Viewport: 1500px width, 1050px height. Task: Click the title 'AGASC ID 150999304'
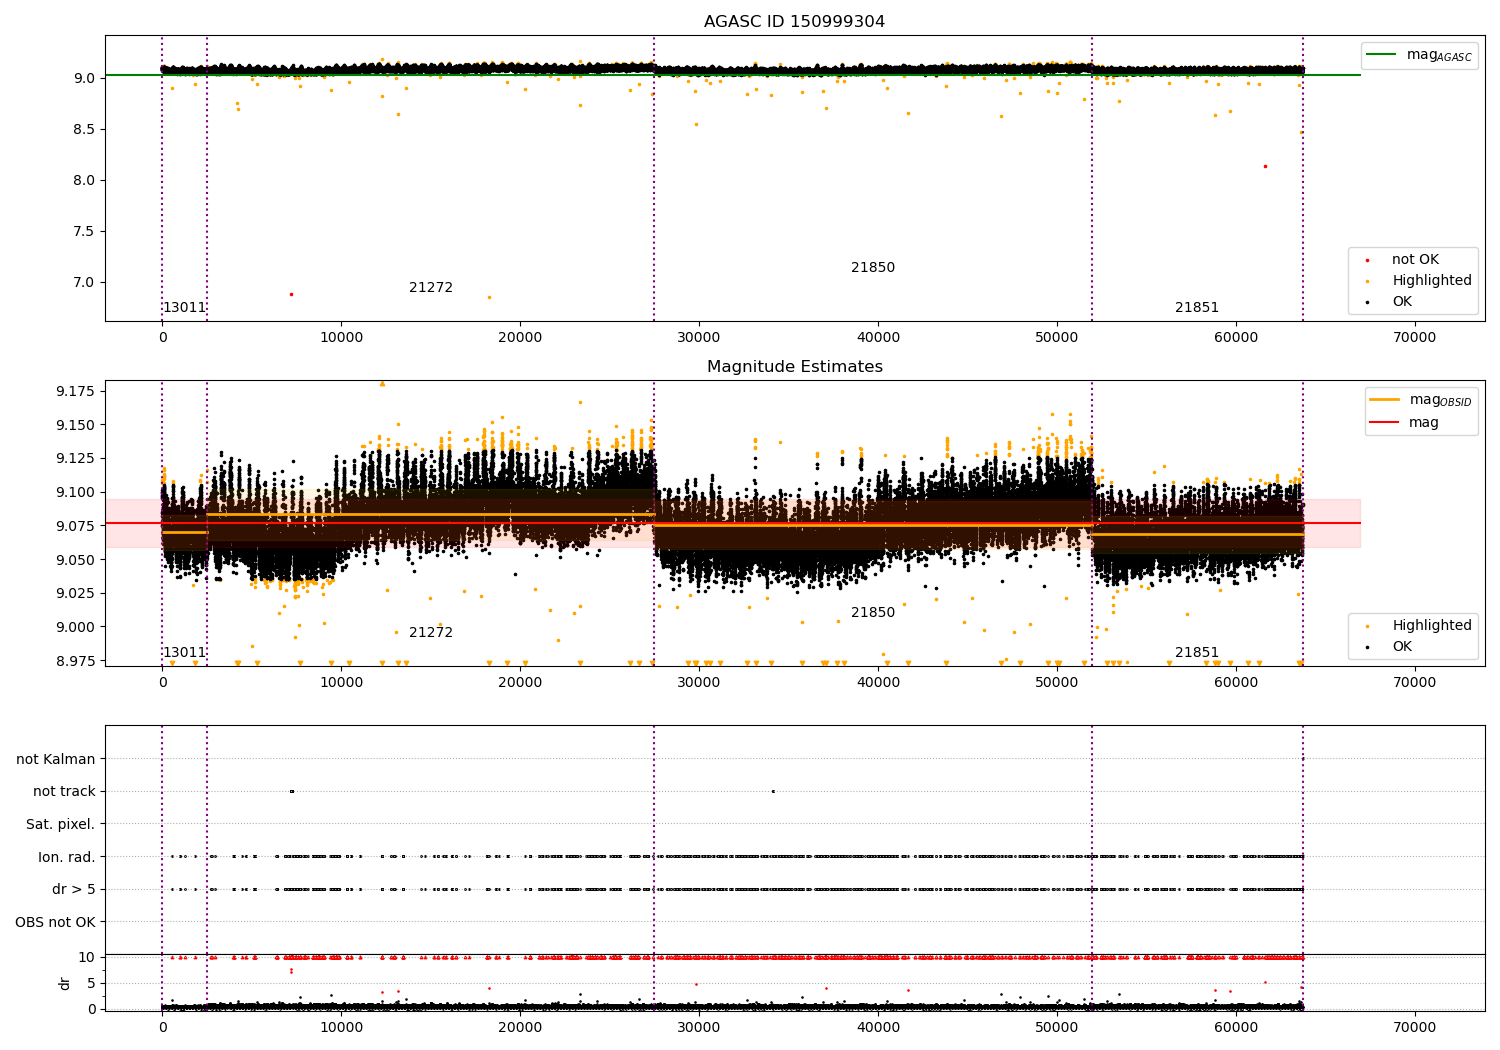click(794, 22)
